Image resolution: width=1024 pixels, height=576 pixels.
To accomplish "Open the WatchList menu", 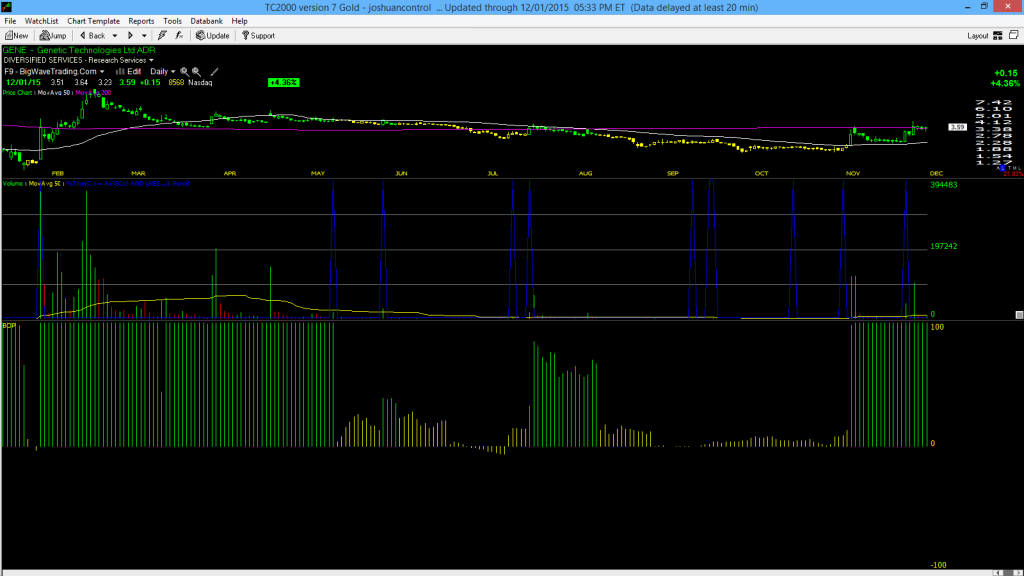I will [x=41, y=21].
